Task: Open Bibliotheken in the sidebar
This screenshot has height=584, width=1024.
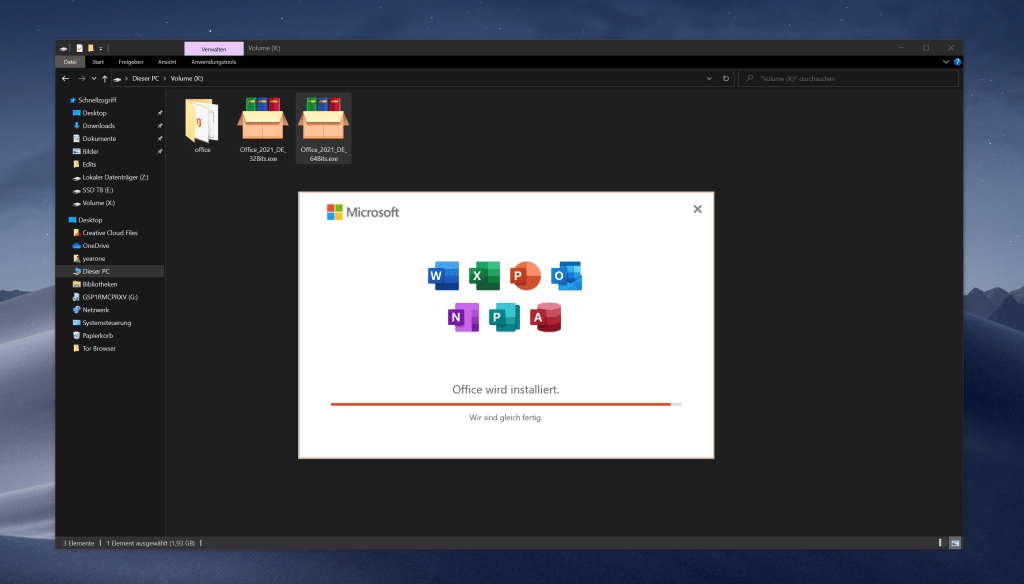Action: pyautogui.click(x=99, y=284)
